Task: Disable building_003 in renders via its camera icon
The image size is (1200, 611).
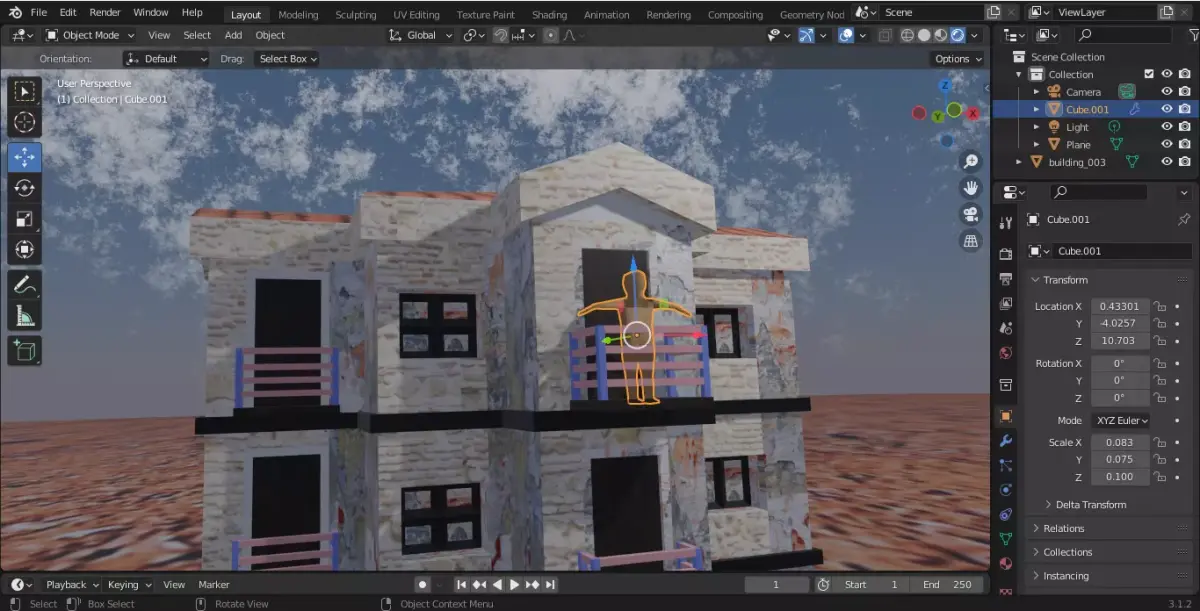Action: 1185,162
